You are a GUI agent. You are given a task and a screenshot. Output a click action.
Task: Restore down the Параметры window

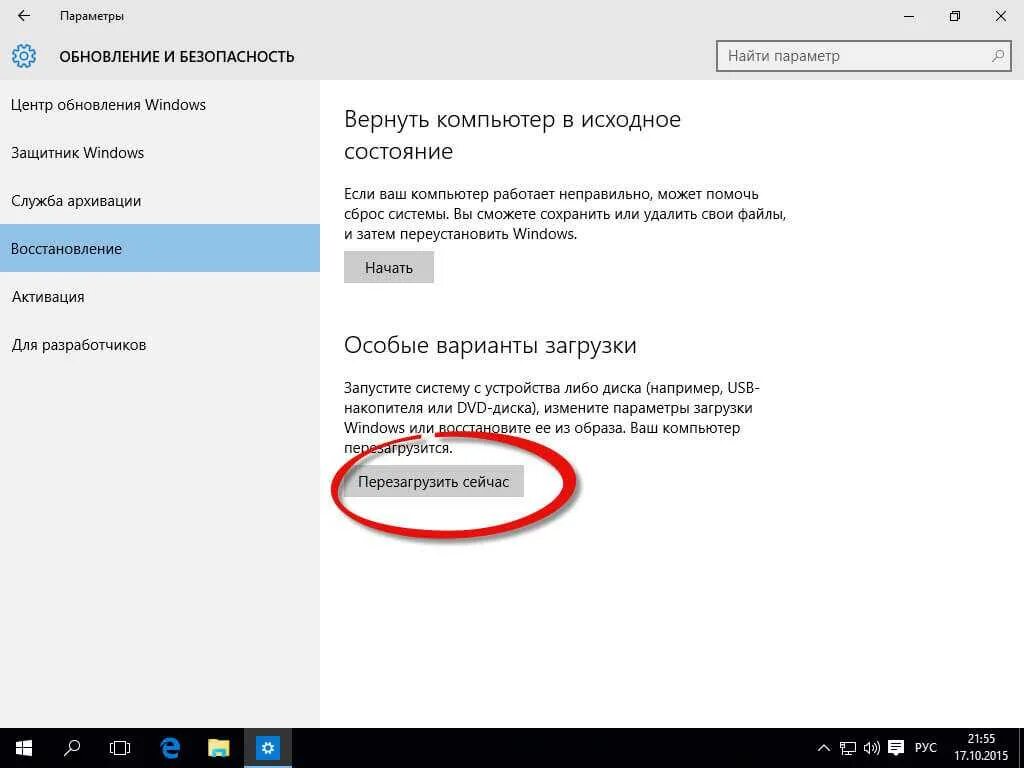(955, 16)
